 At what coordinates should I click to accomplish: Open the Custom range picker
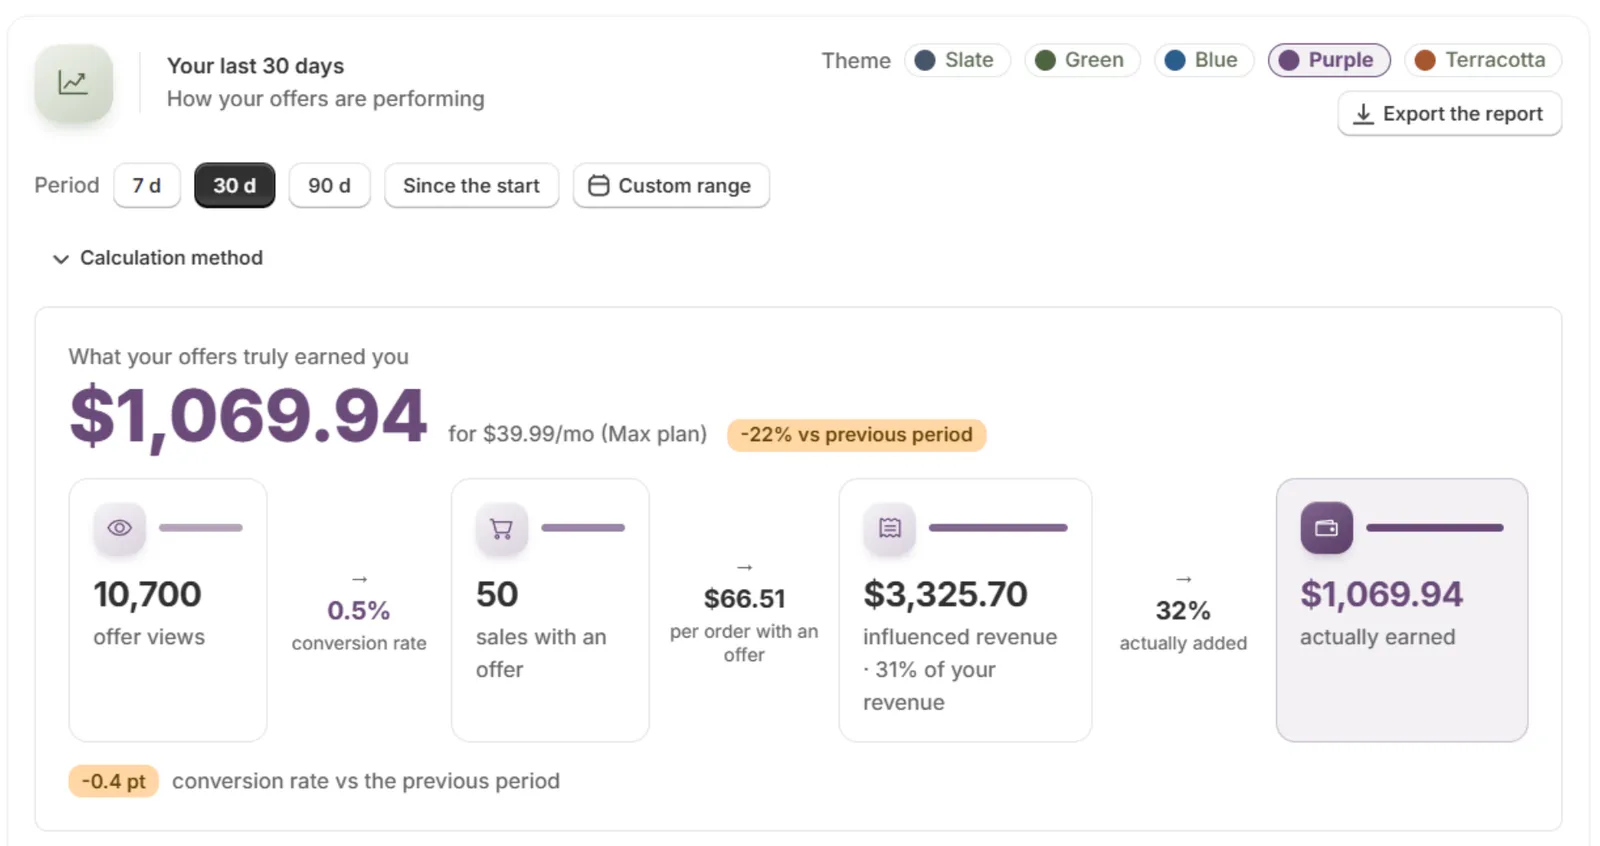pos(671,186)
